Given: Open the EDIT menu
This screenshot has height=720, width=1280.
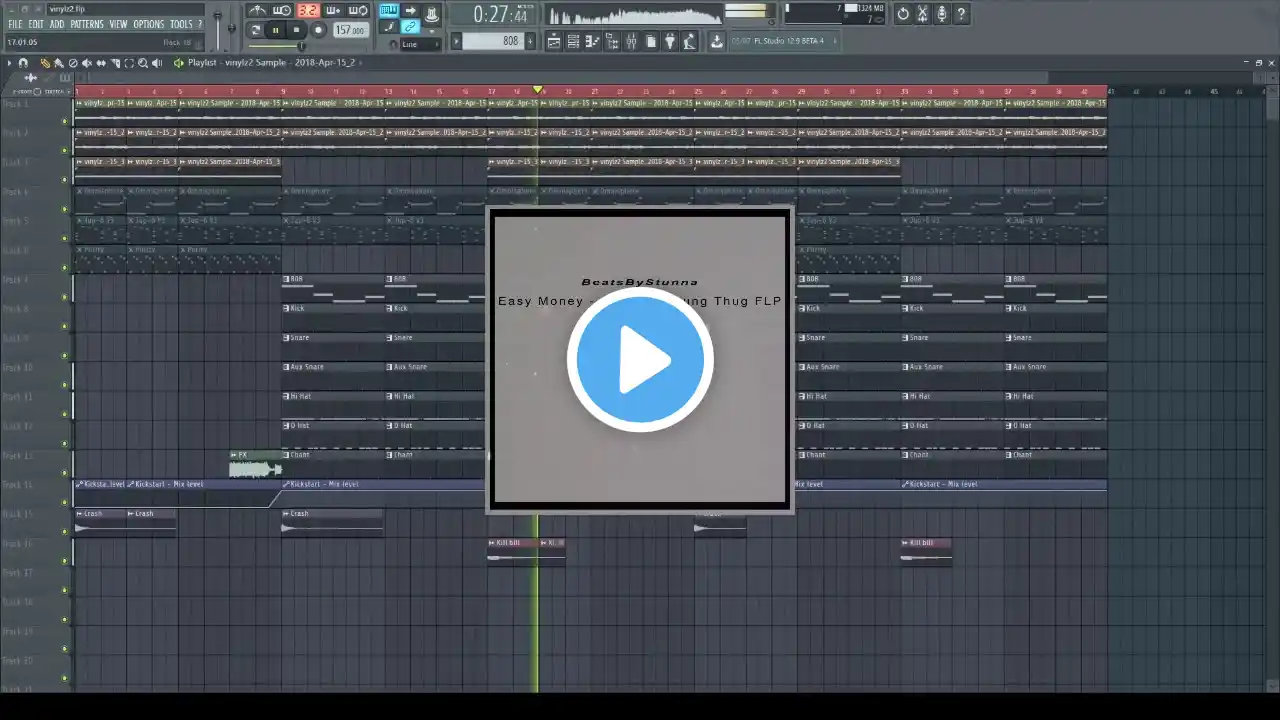Looking at the screenshot, I should (x=36, y=24).
